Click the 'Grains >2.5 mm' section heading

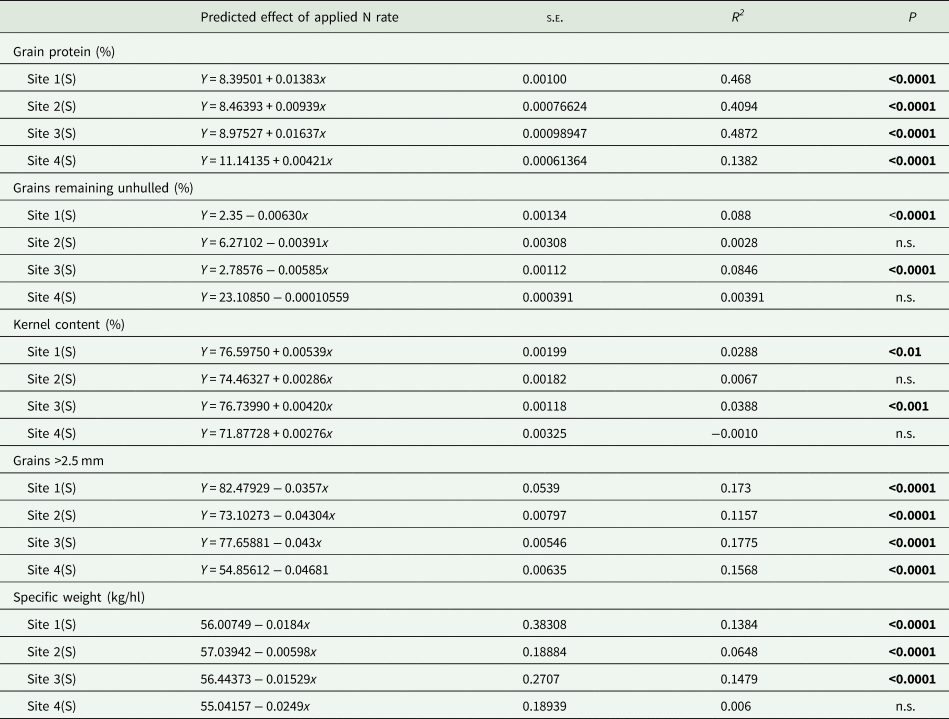(61, 461)
